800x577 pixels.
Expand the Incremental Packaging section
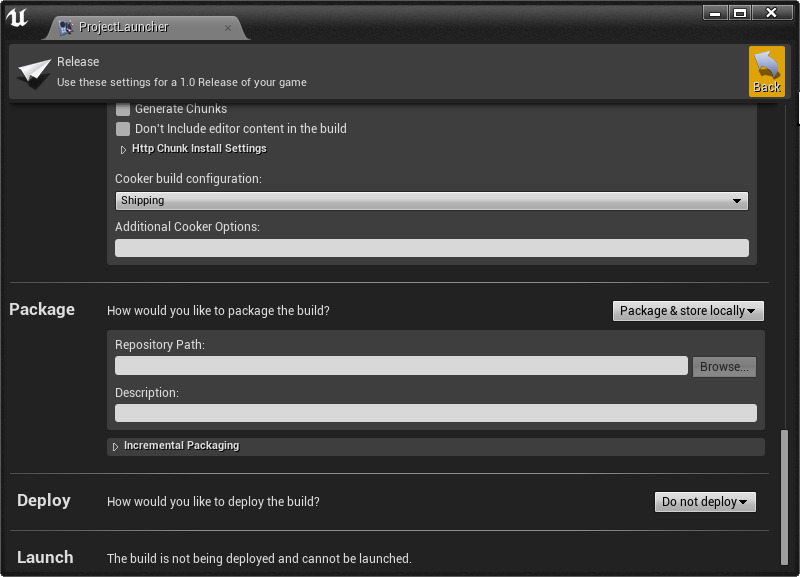click(x=116, y=446)
